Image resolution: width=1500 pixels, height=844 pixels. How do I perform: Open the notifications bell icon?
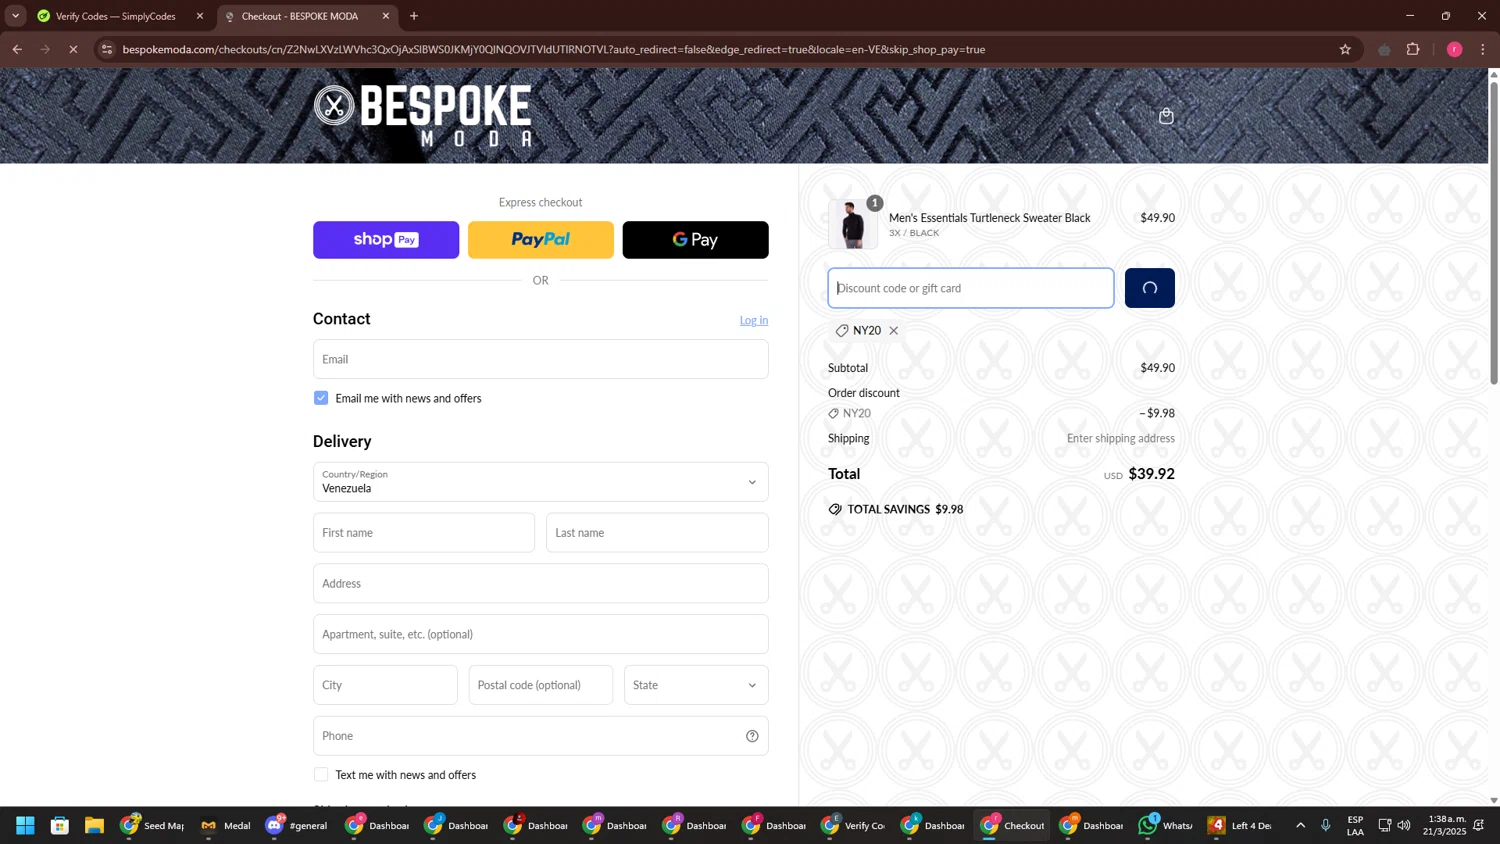(1479, 825)
